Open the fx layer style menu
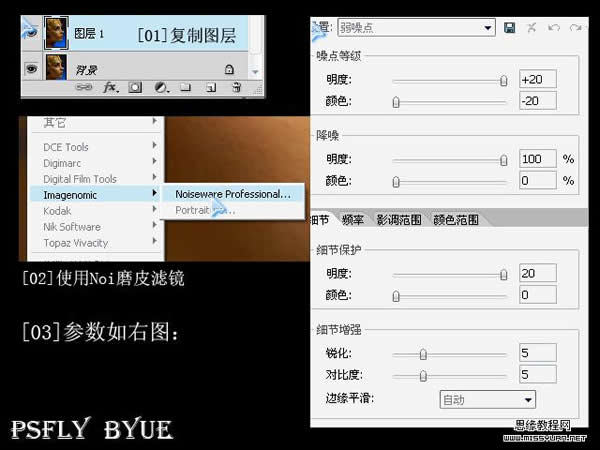 click(x=111, y=88)
